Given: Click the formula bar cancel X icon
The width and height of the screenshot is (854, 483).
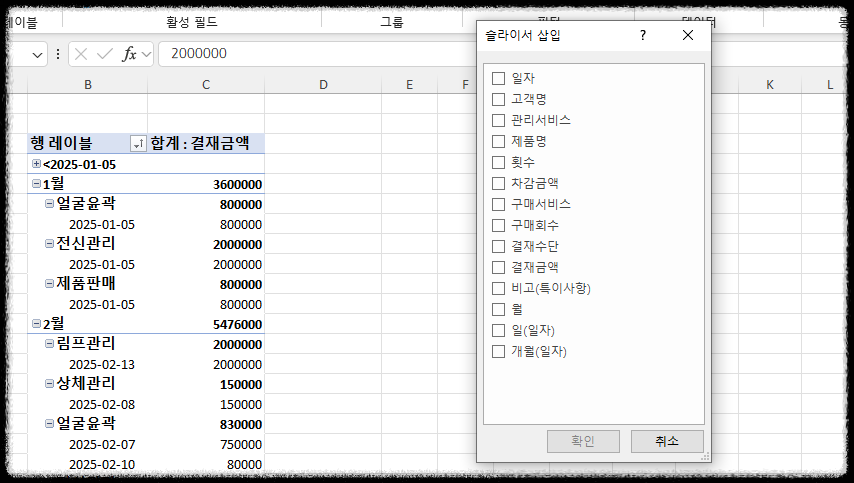Looking at the screenshot, I should click(81, 54).
